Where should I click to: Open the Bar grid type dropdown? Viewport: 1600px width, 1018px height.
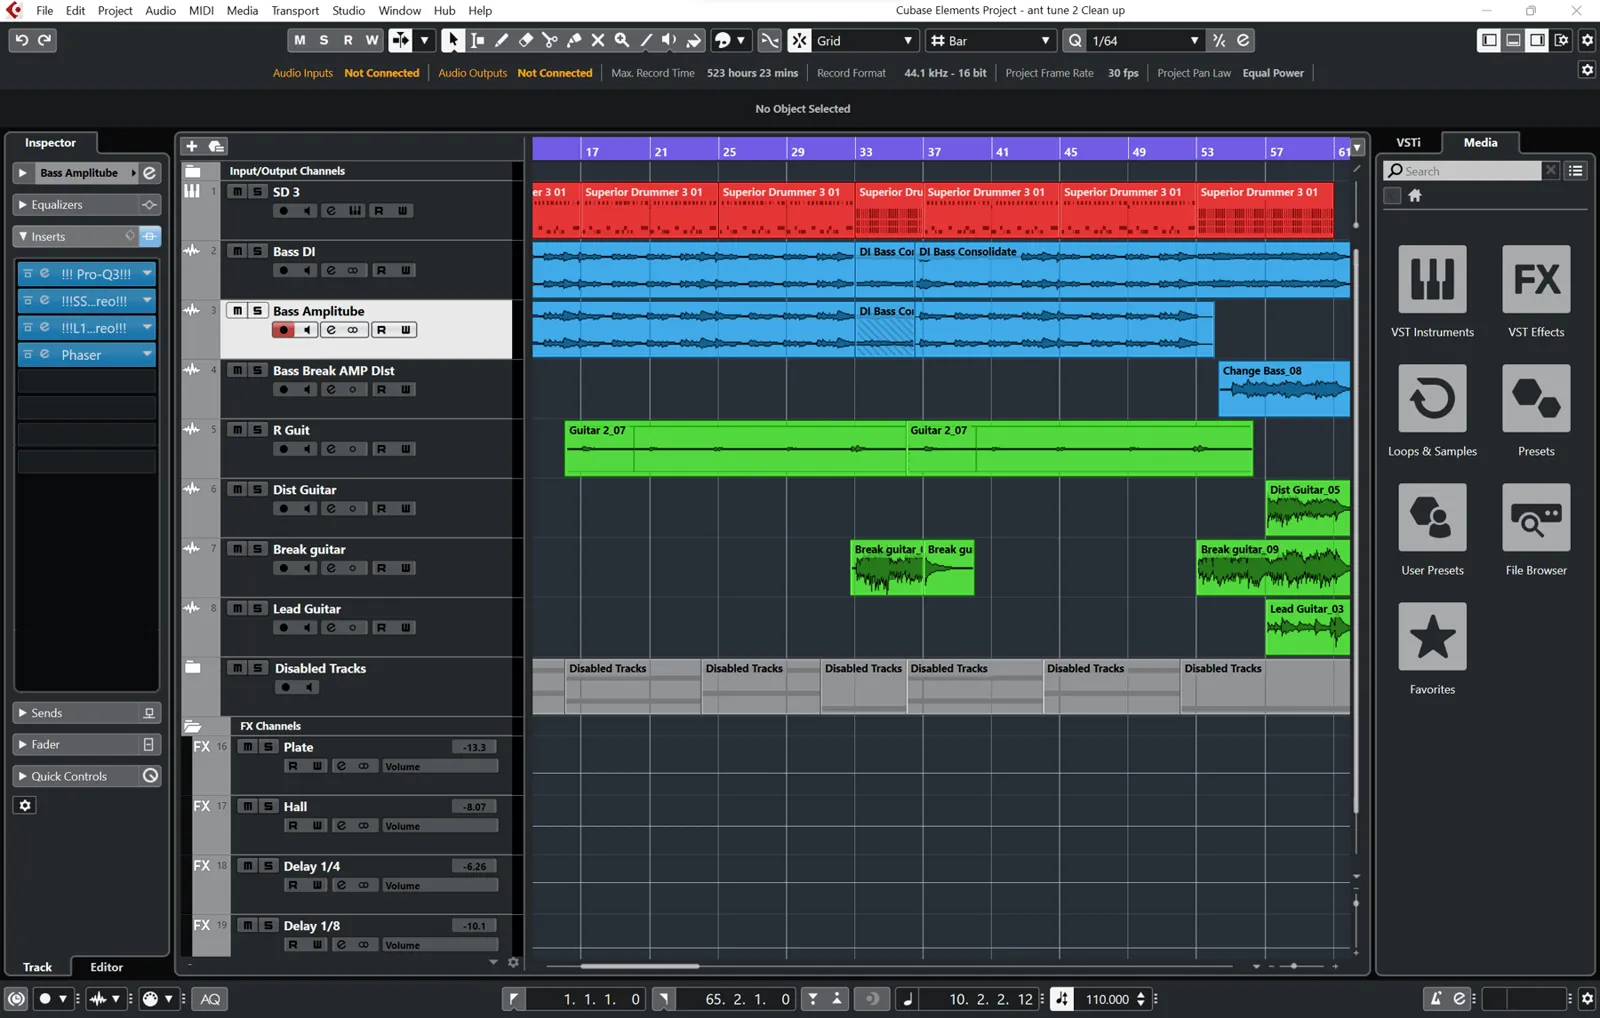[991, 40]
